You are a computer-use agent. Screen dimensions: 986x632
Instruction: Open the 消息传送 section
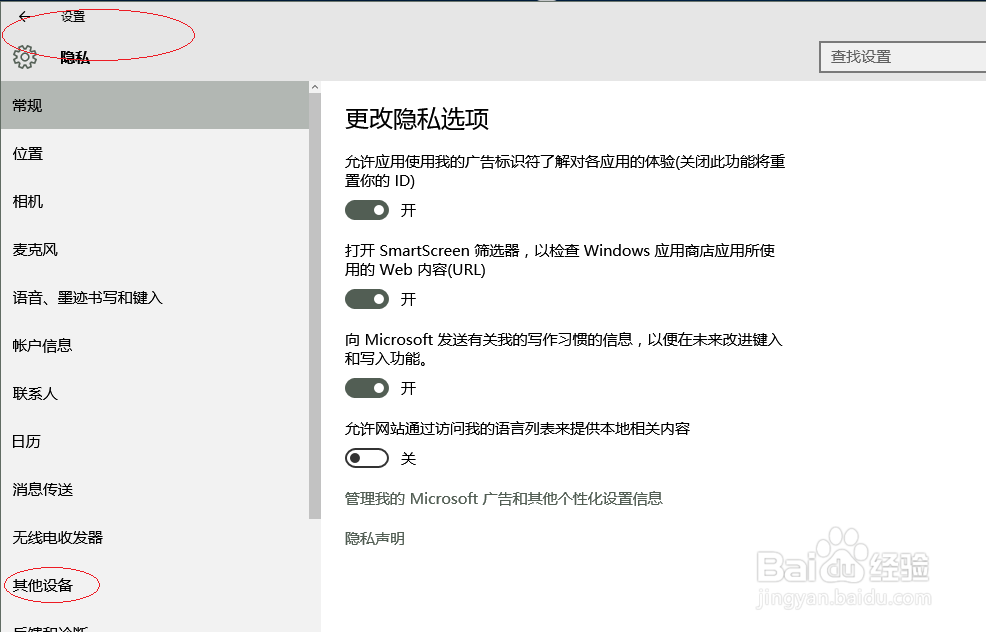(155, 489)
